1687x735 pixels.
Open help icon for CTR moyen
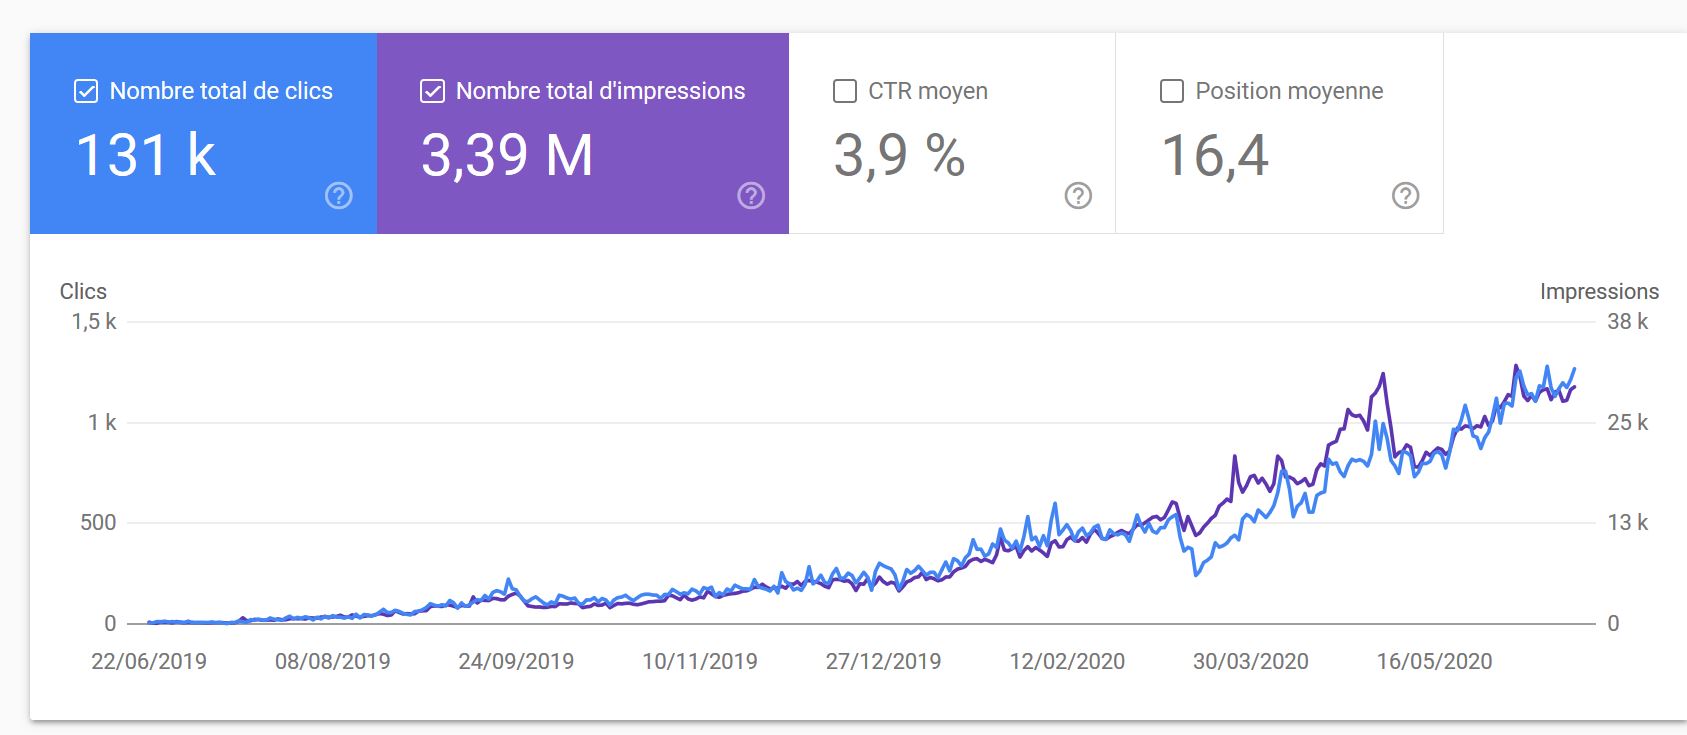point(1078,196)
